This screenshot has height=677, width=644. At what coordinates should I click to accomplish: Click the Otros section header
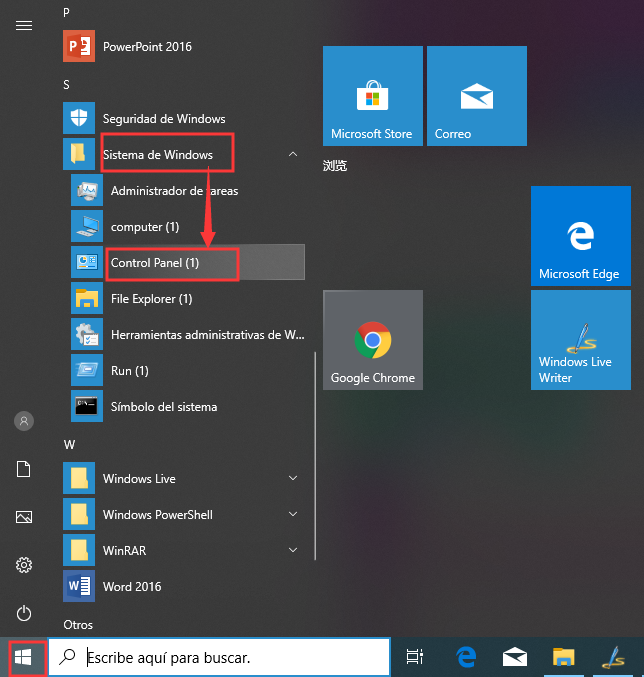pos(78,625)
